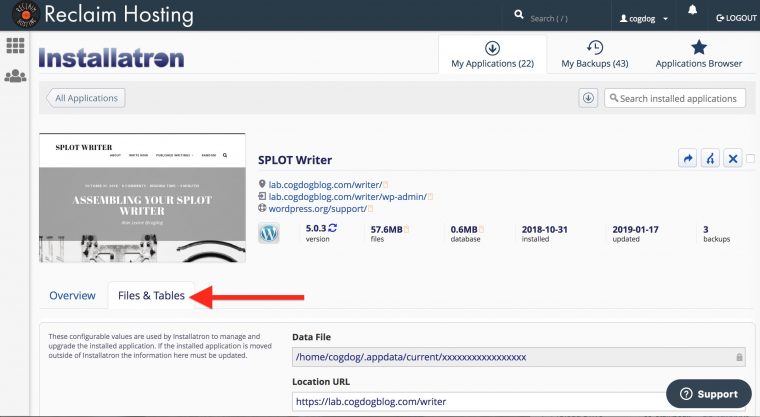The width and height of the screenshot is (760, 417).
Task: Select the Files & Tables tab
Action: click(x=151, y=295)
